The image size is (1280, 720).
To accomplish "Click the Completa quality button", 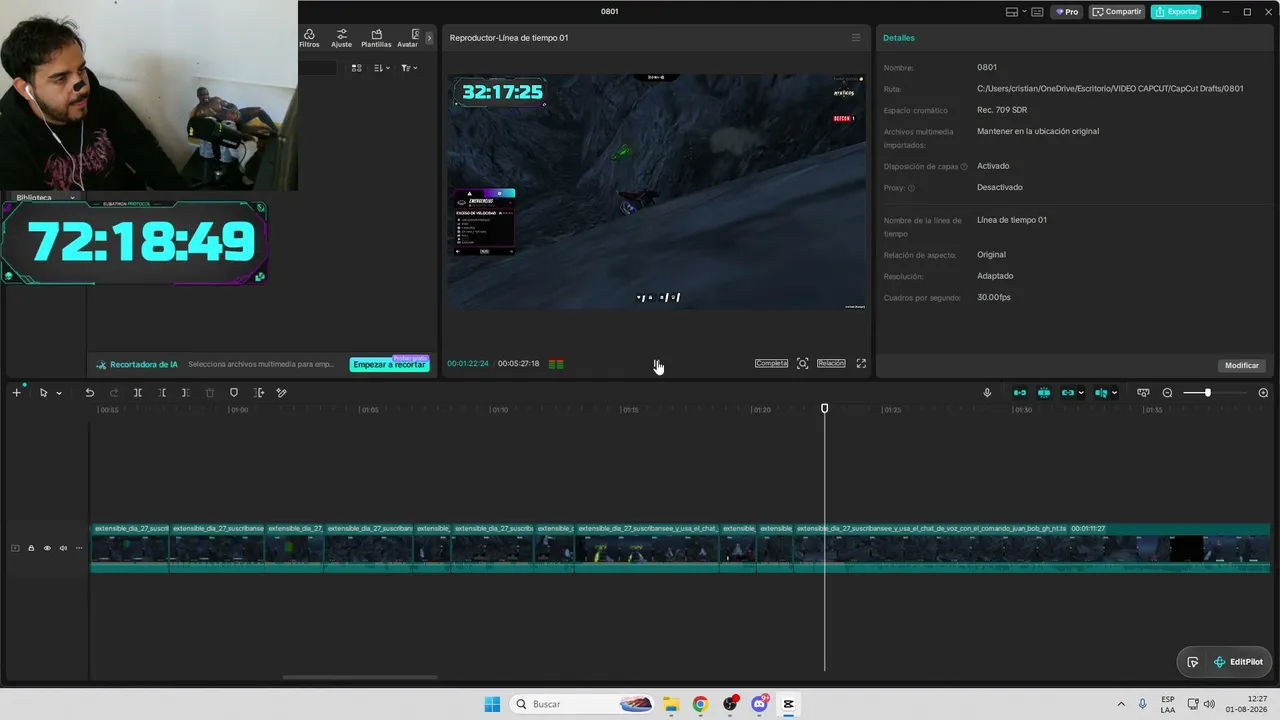I will click(x=771, y=364).
